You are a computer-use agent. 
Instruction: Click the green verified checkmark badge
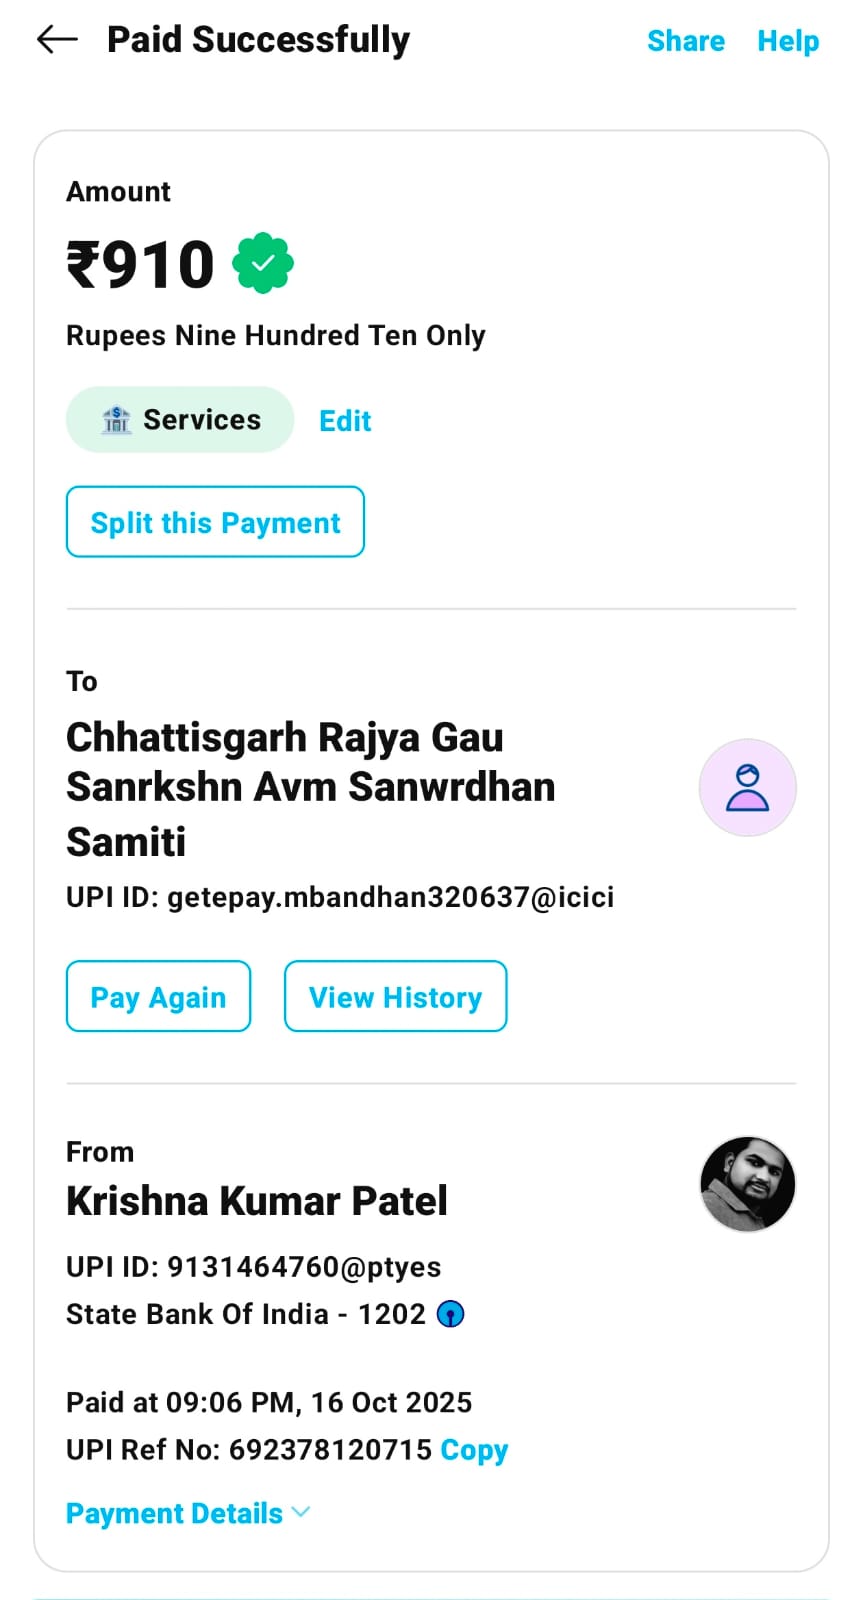[x=263, y=263]
